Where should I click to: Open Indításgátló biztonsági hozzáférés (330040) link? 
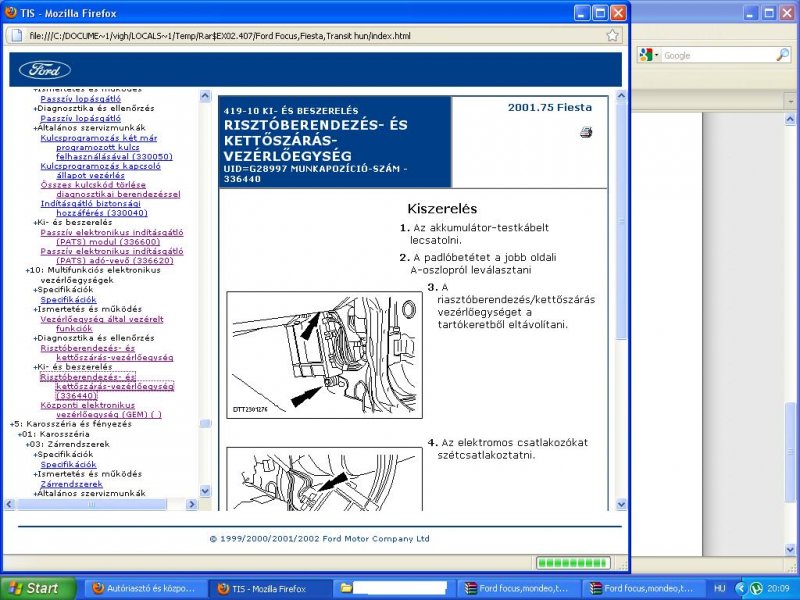point(94,208)
